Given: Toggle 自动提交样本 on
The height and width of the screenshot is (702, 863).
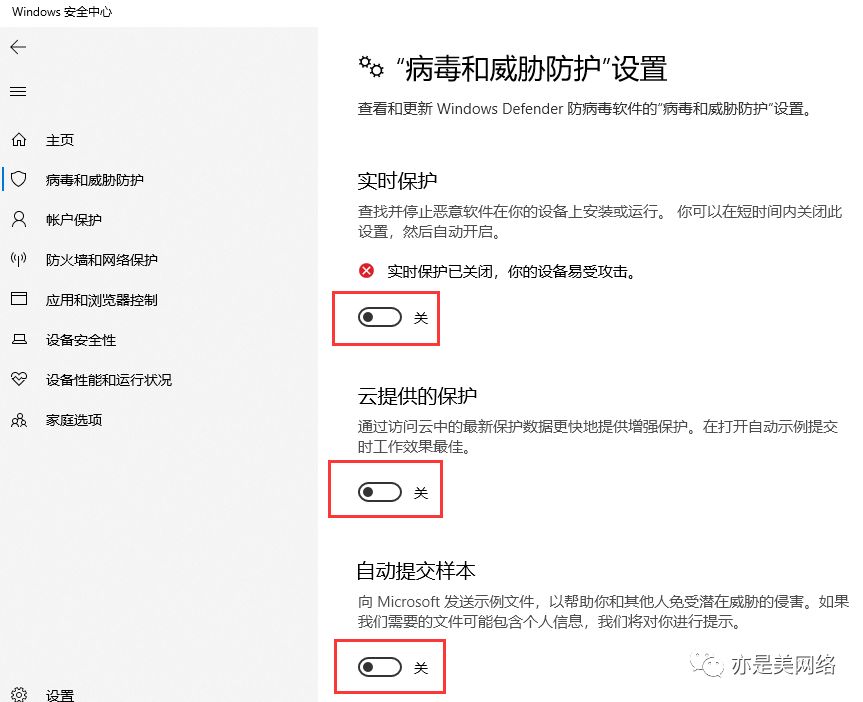Looking at the screenshot, I should pyautogui.click(x=380, y=667).
